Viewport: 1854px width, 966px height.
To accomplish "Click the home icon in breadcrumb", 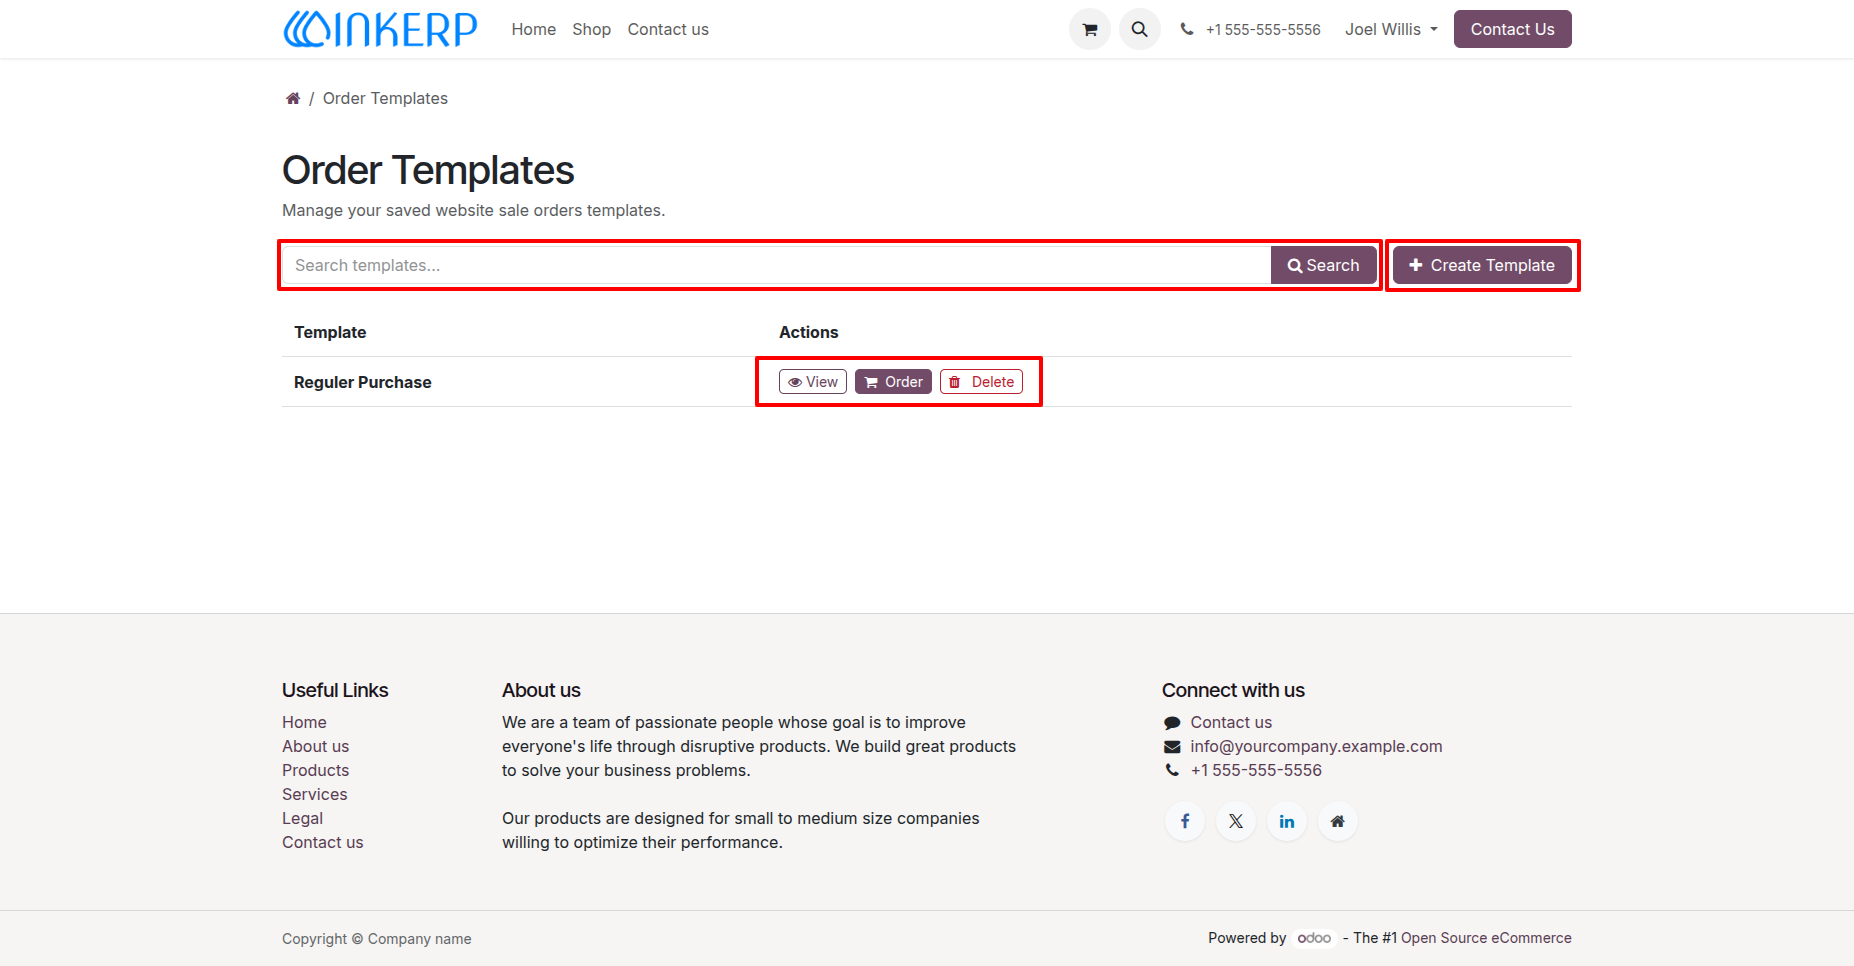I will pos(293,98).
